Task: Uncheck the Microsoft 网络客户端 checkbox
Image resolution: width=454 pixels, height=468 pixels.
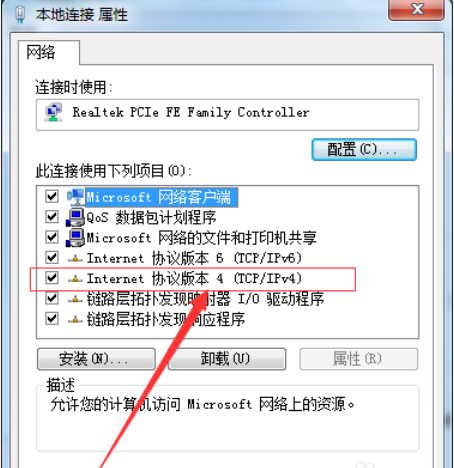Action: [x=52, y=196]
